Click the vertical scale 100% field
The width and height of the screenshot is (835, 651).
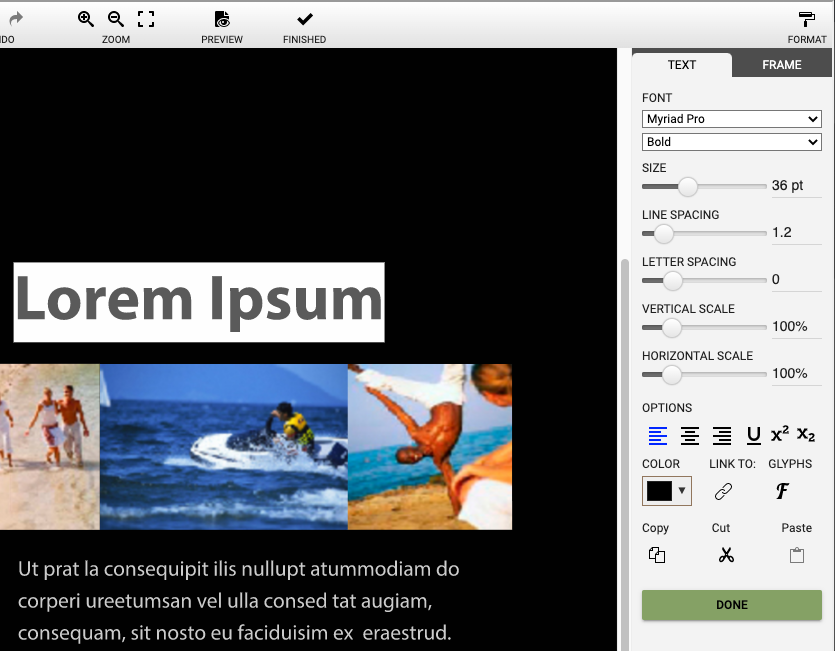click(797, 327)
